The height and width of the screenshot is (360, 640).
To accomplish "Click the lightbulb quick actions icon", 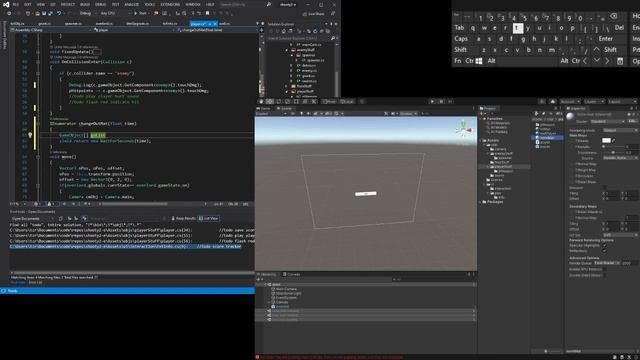I will [x=30, y=135].
